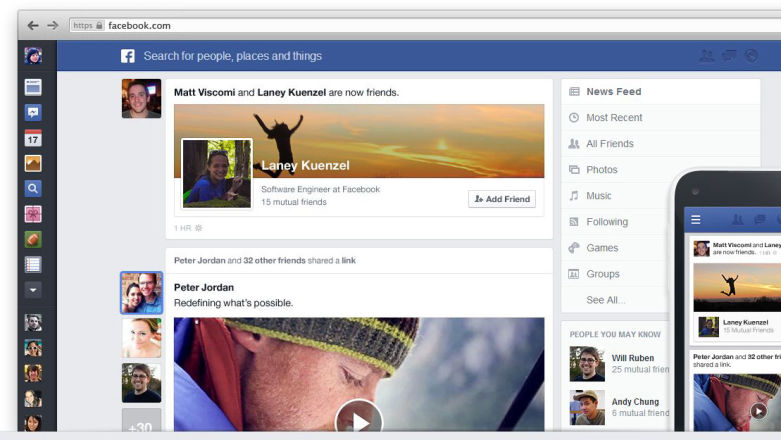Open Matt Viscomi's name link in the story
Screen dimensions: 781x440
[204, 92]
